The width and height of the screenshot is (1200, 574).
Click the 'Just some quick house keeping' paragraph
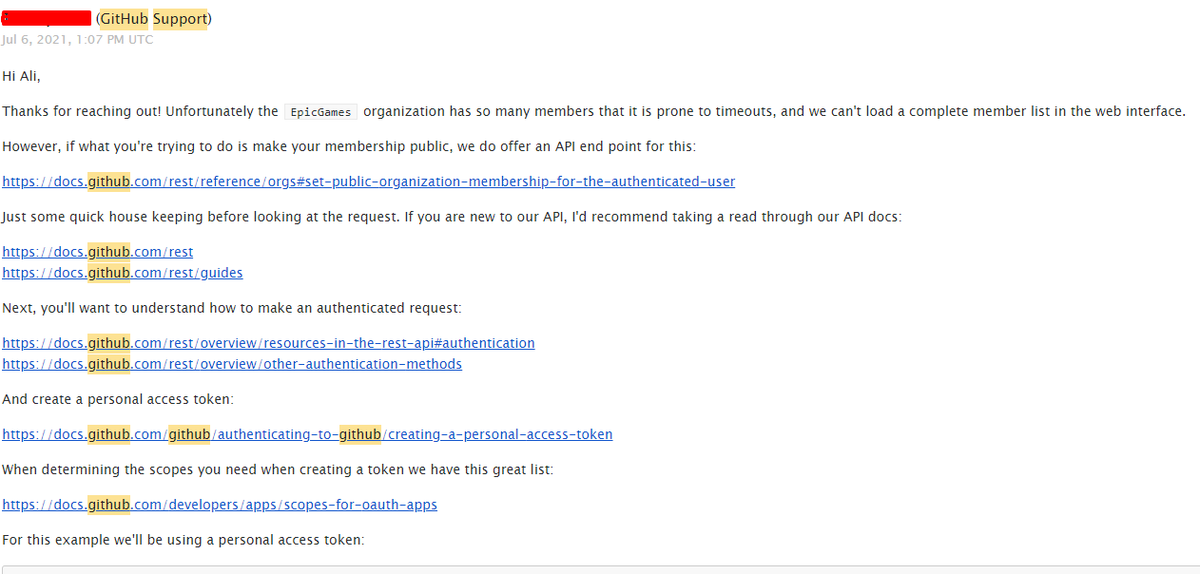(x=451, y=217)
